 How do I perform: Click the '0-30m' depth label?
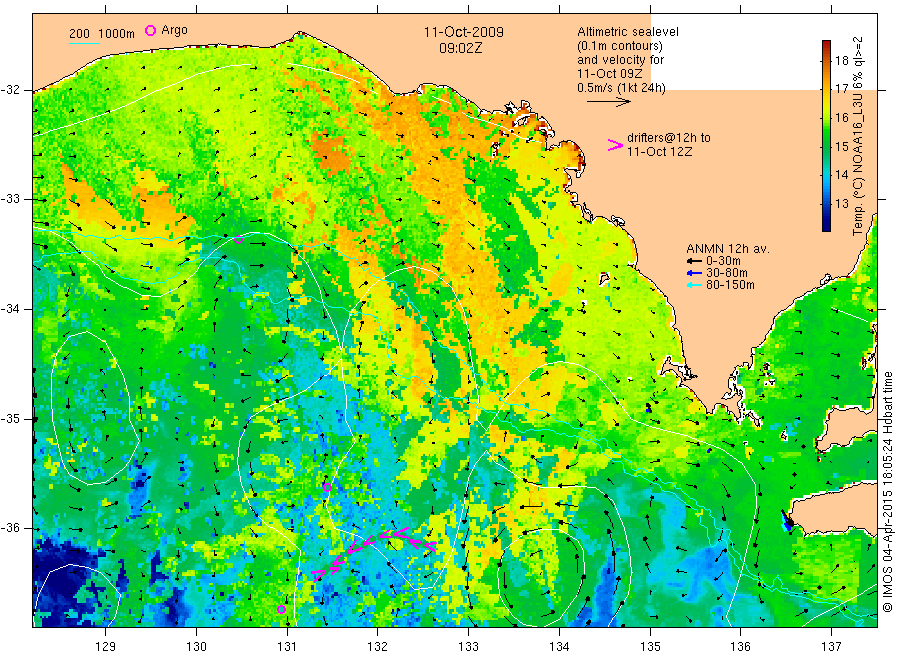tap(723, 261)
